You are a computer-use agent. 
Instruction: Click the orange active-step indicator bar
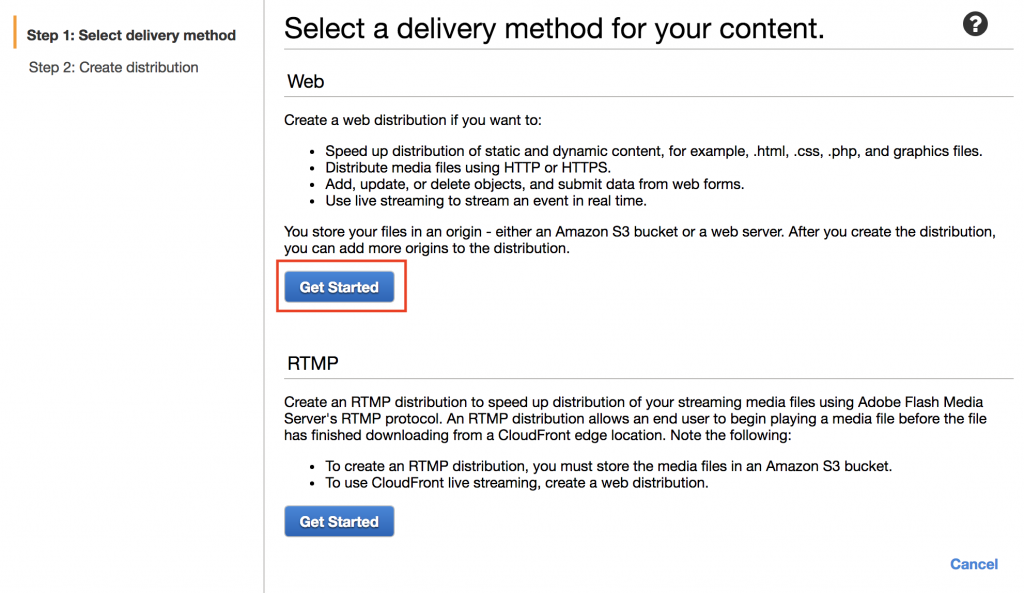coord(14,33)
